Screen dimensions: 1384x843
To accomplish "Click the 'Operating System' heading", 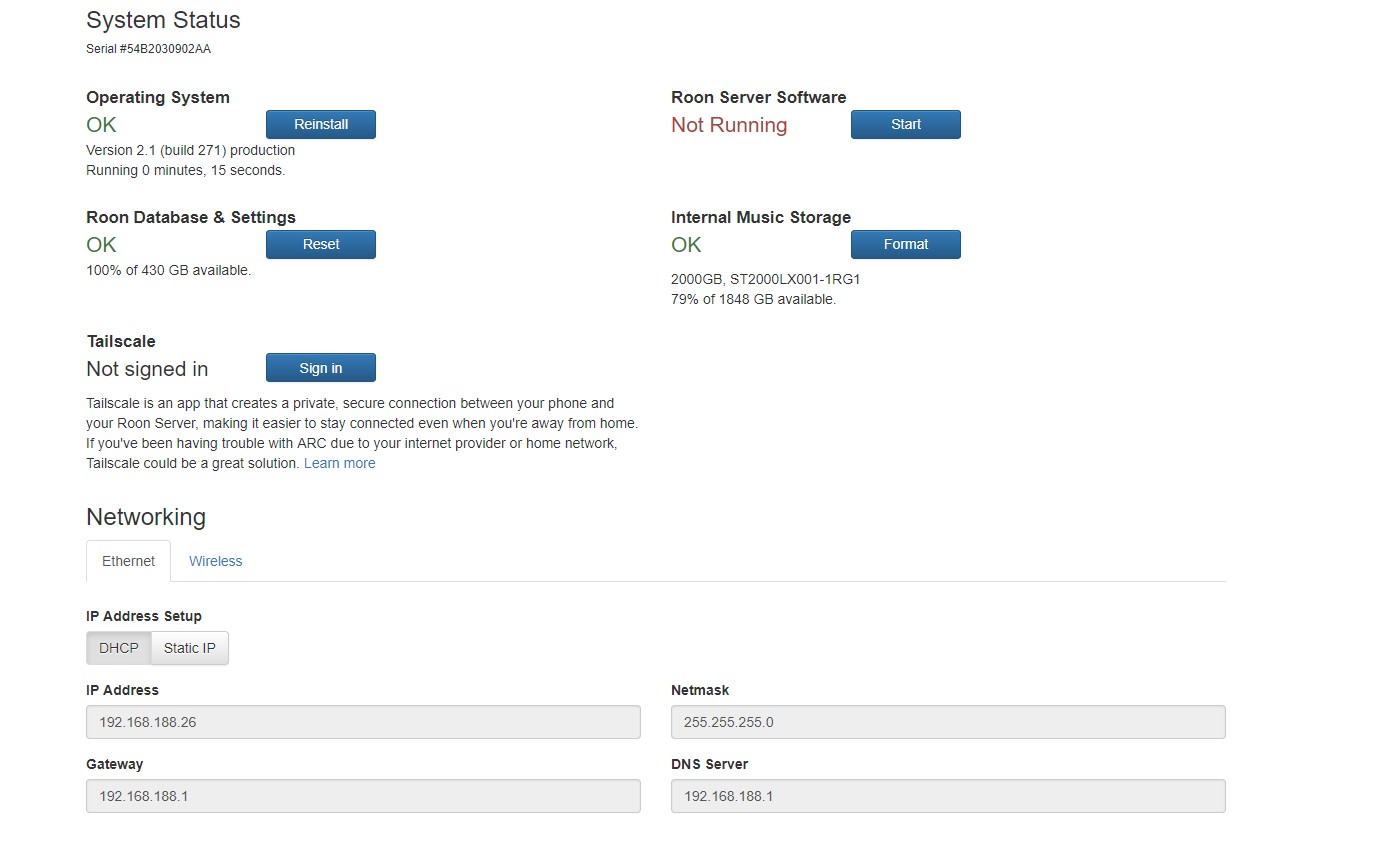I will pos(158,97).
